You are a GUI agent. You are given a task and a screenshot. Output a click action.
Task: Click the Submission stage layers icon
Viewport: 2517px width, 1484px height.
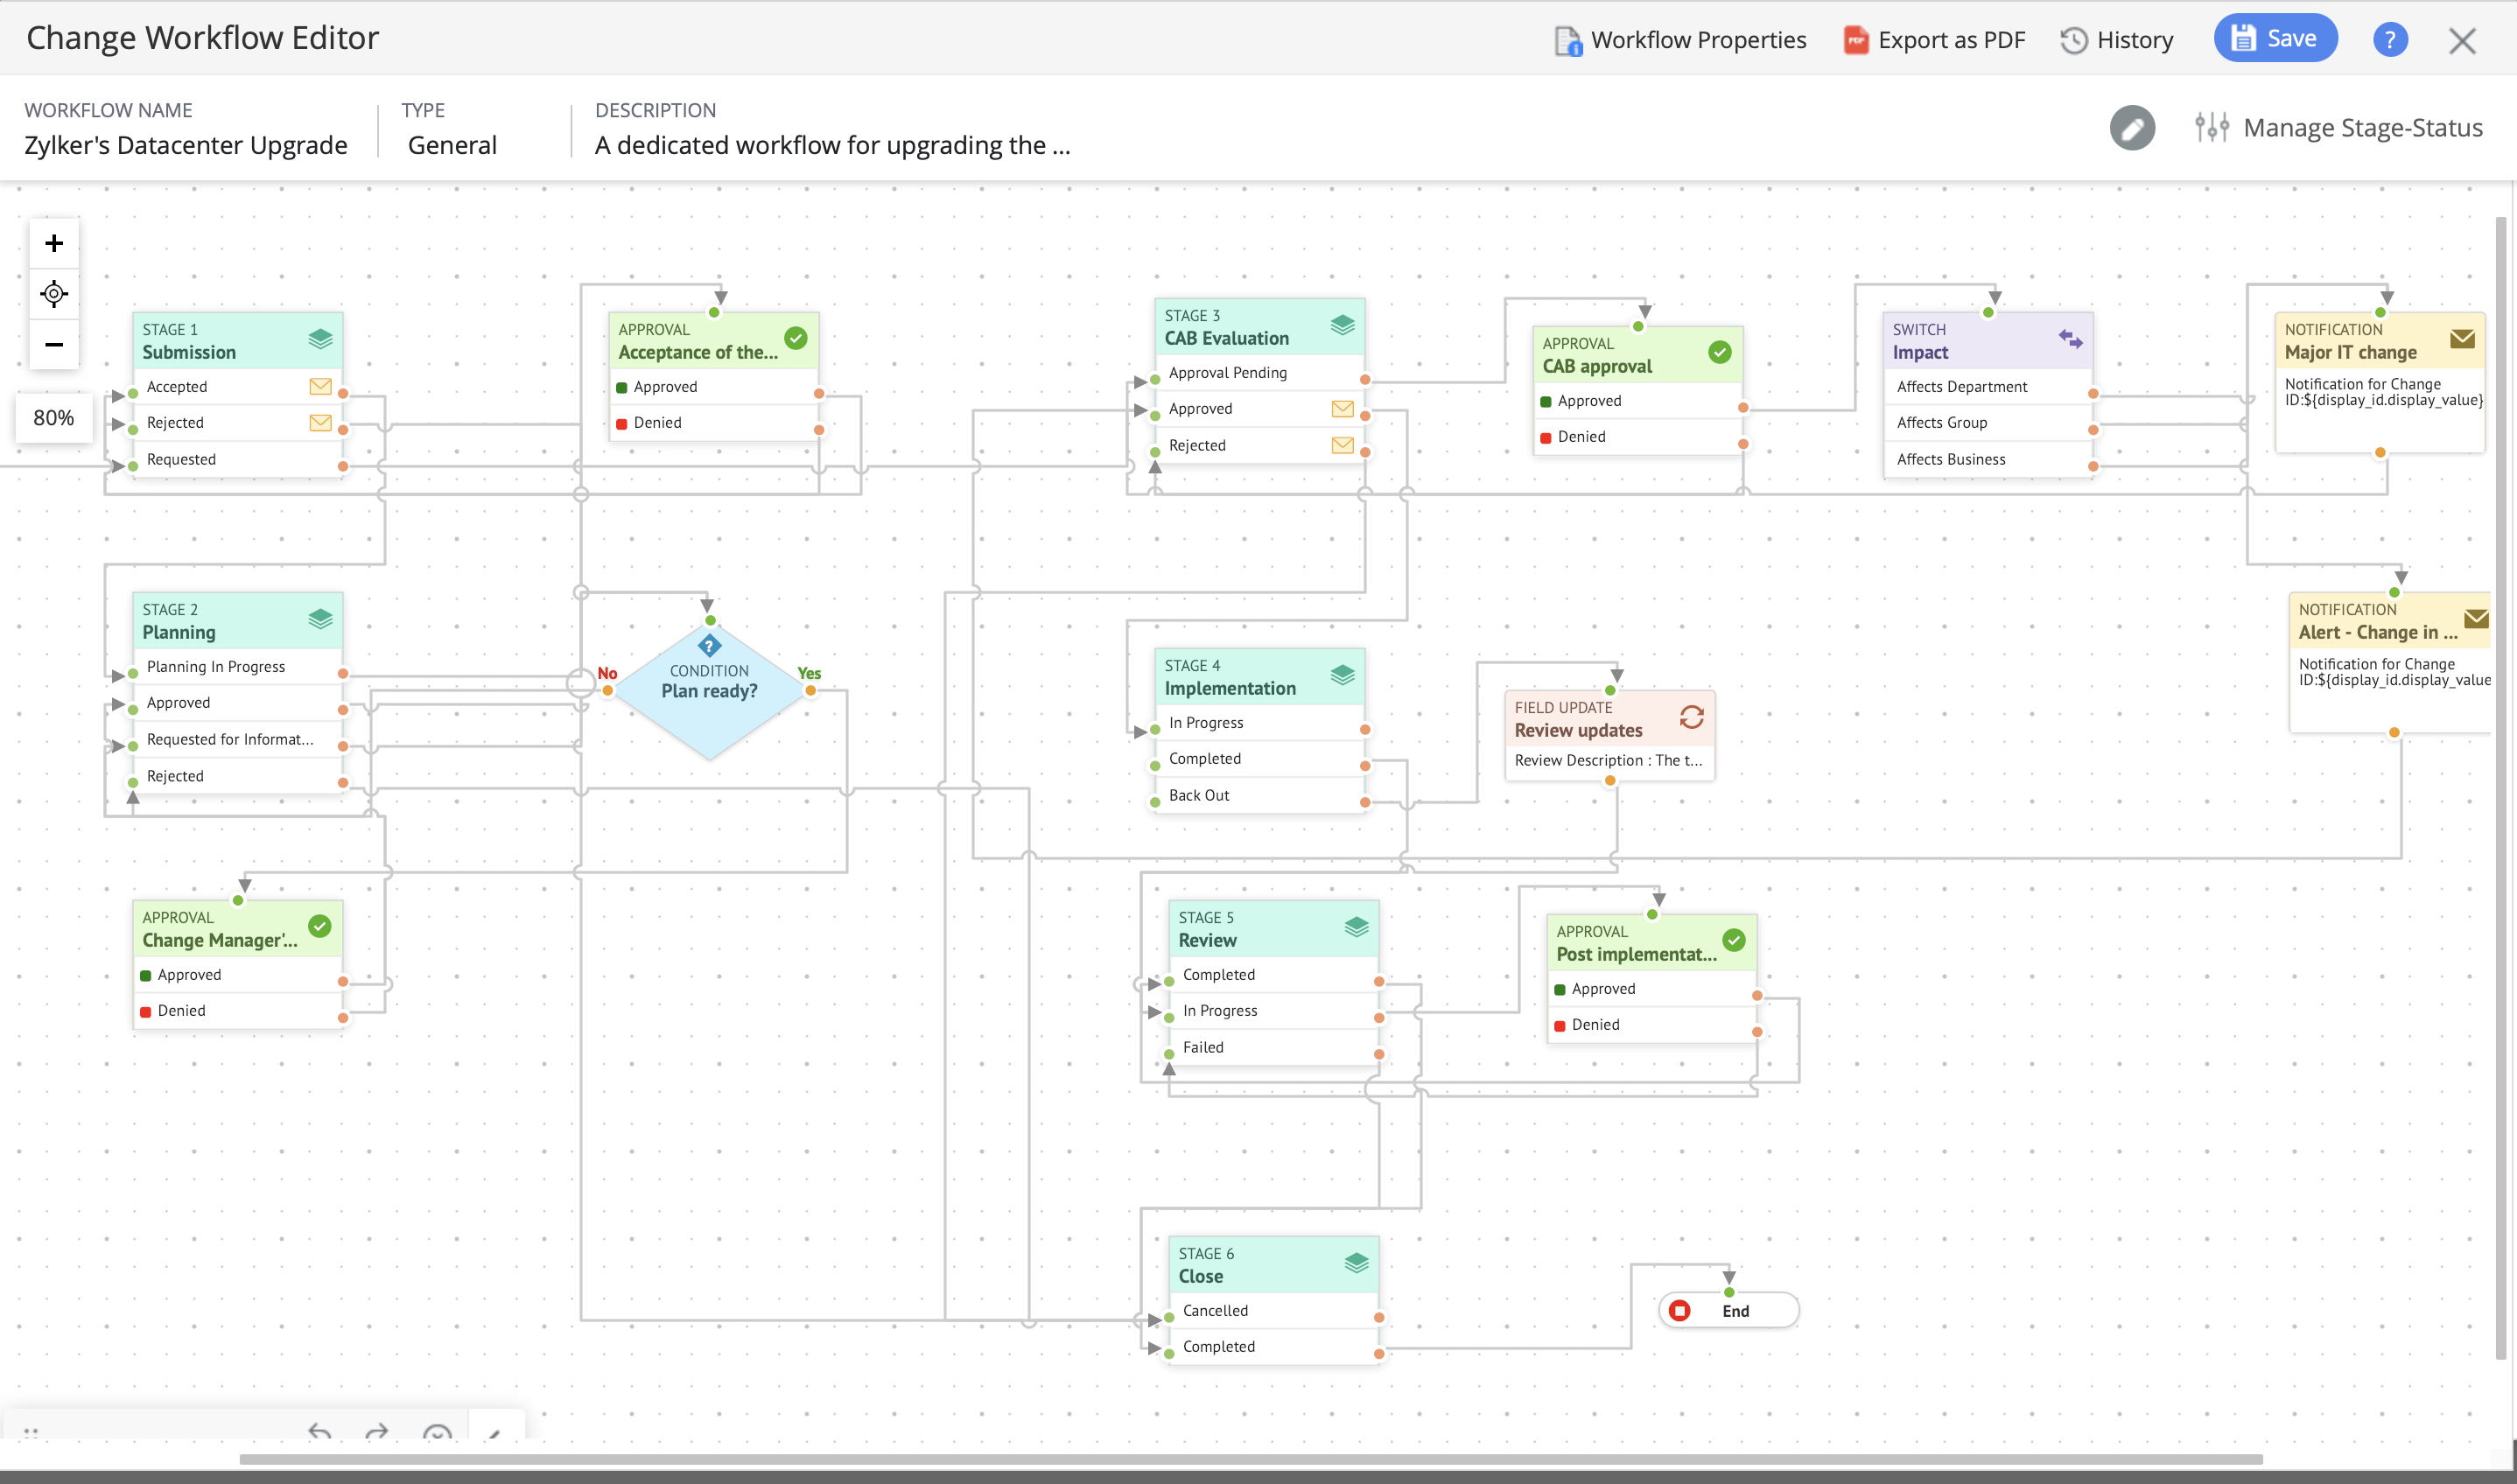click(x=320, y=339)
